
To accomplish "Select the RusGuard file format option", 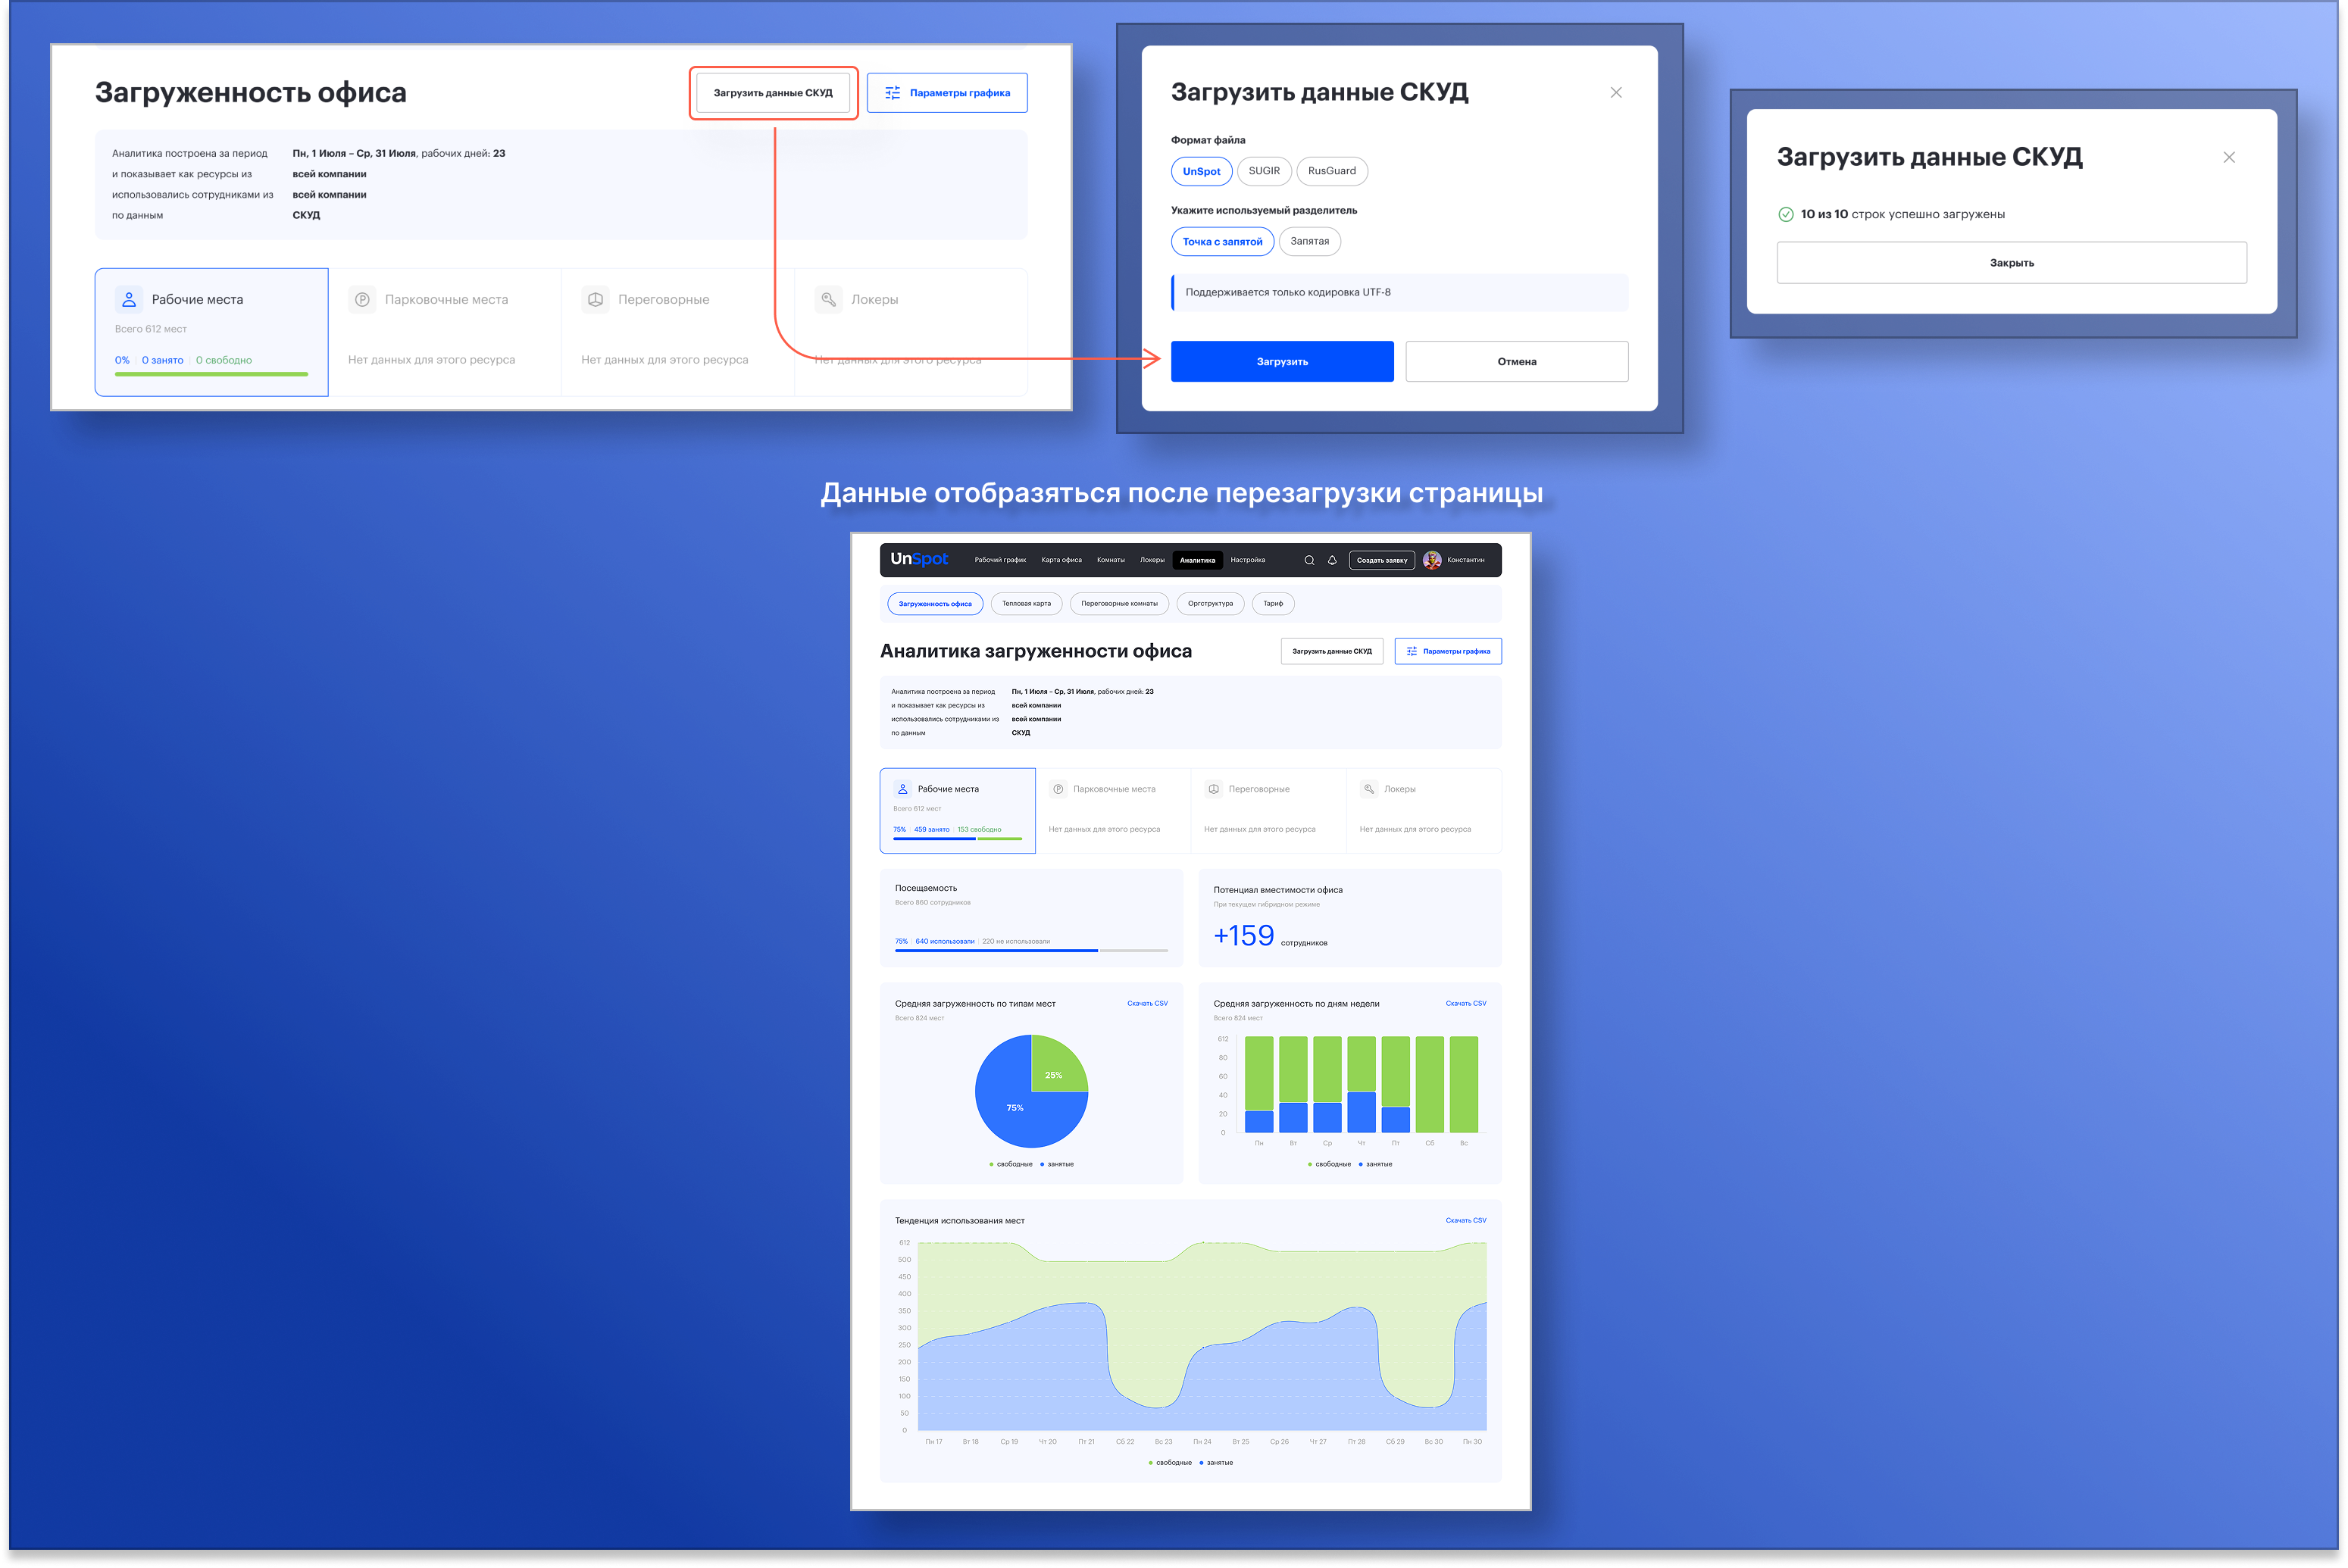I will point(1331,171).
